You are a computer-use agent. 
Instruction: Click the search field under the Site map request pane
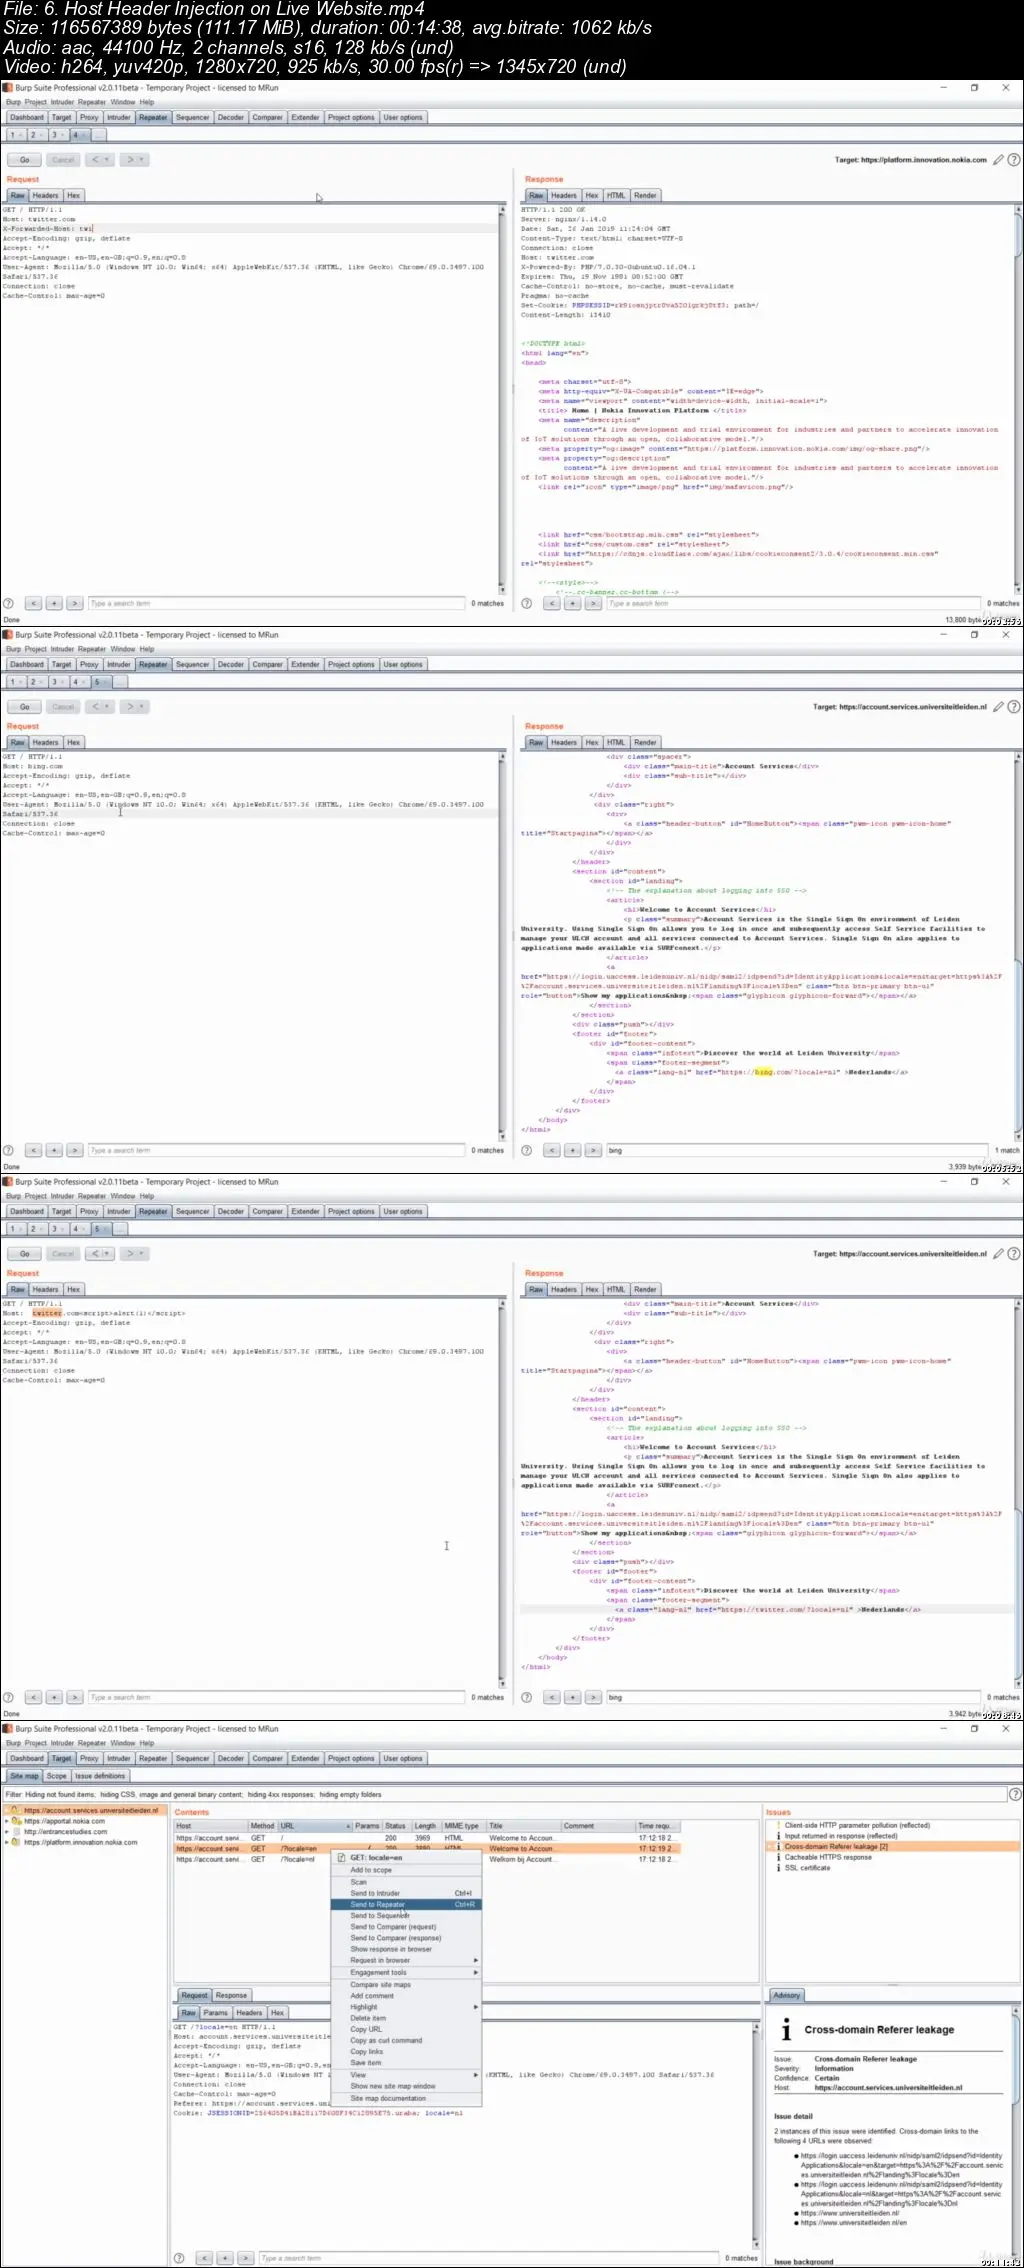[488, 2258]
